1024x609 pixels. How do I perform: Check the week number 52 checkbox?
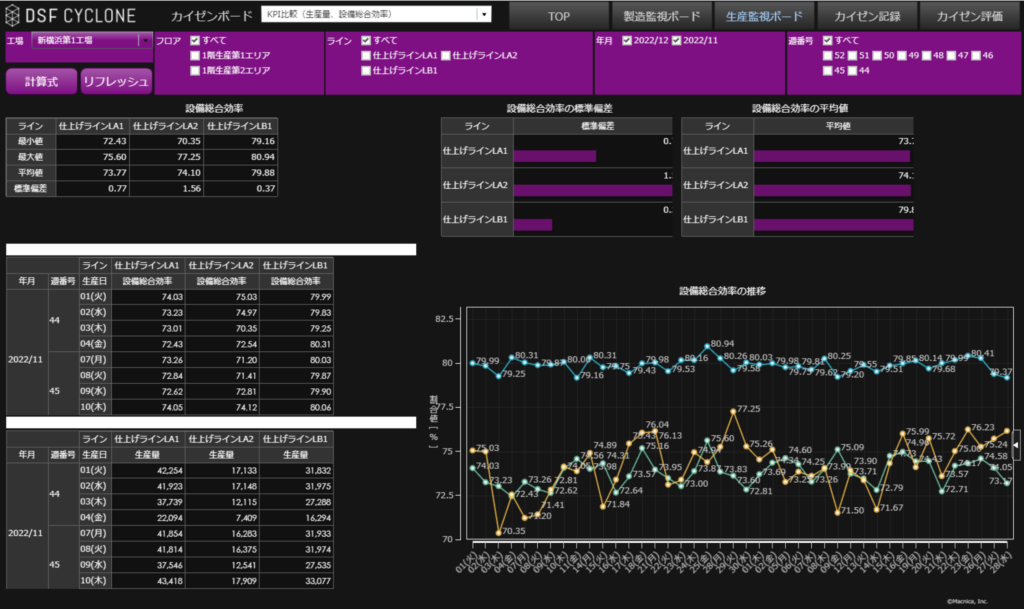coord(828,55)
